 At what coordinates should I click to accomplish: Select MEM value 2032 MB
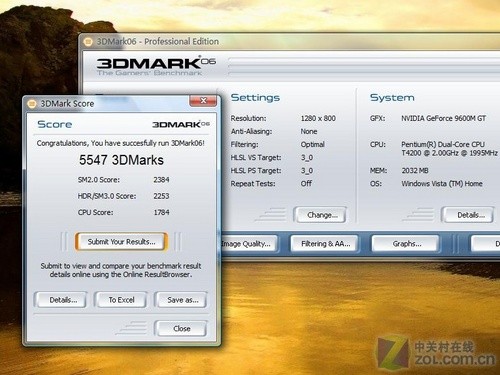(415, 171)
